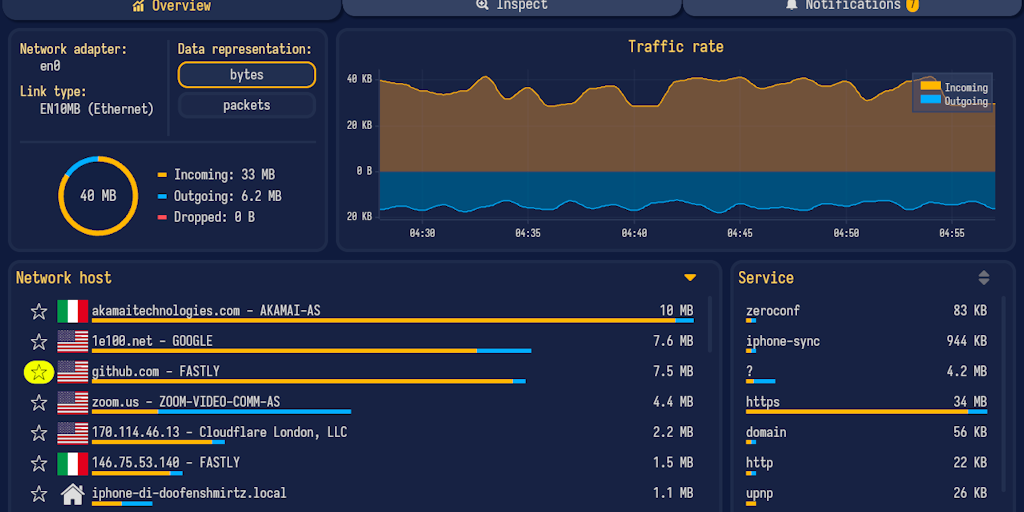Click Incoming: 33 MB statistic
Screen dimensions: 1024x512
pyautogui.click(x=224, y=175)
